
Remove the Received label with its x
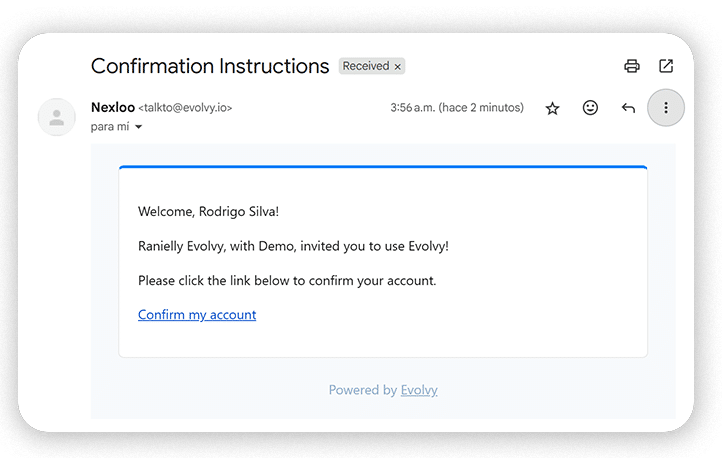click(x=398, y=67)
